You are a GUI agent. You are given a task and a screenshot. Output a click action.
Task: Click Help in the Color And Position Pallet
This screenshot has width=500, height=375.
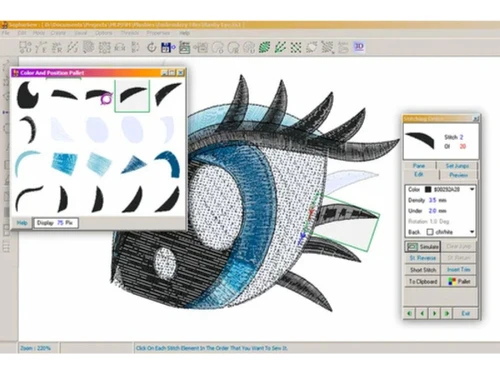(22, 223)
